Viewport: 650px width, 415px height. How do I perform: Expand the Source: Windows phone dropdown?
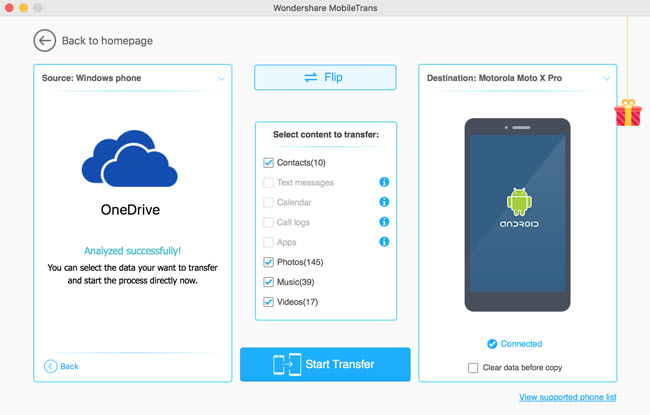point(221,78)
